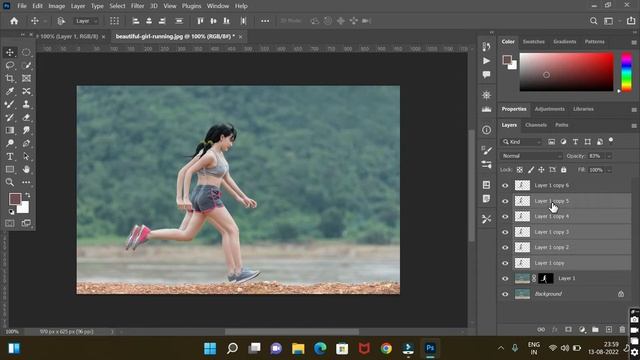Click the foreground color swatch in toolbar

coord(15,199)
